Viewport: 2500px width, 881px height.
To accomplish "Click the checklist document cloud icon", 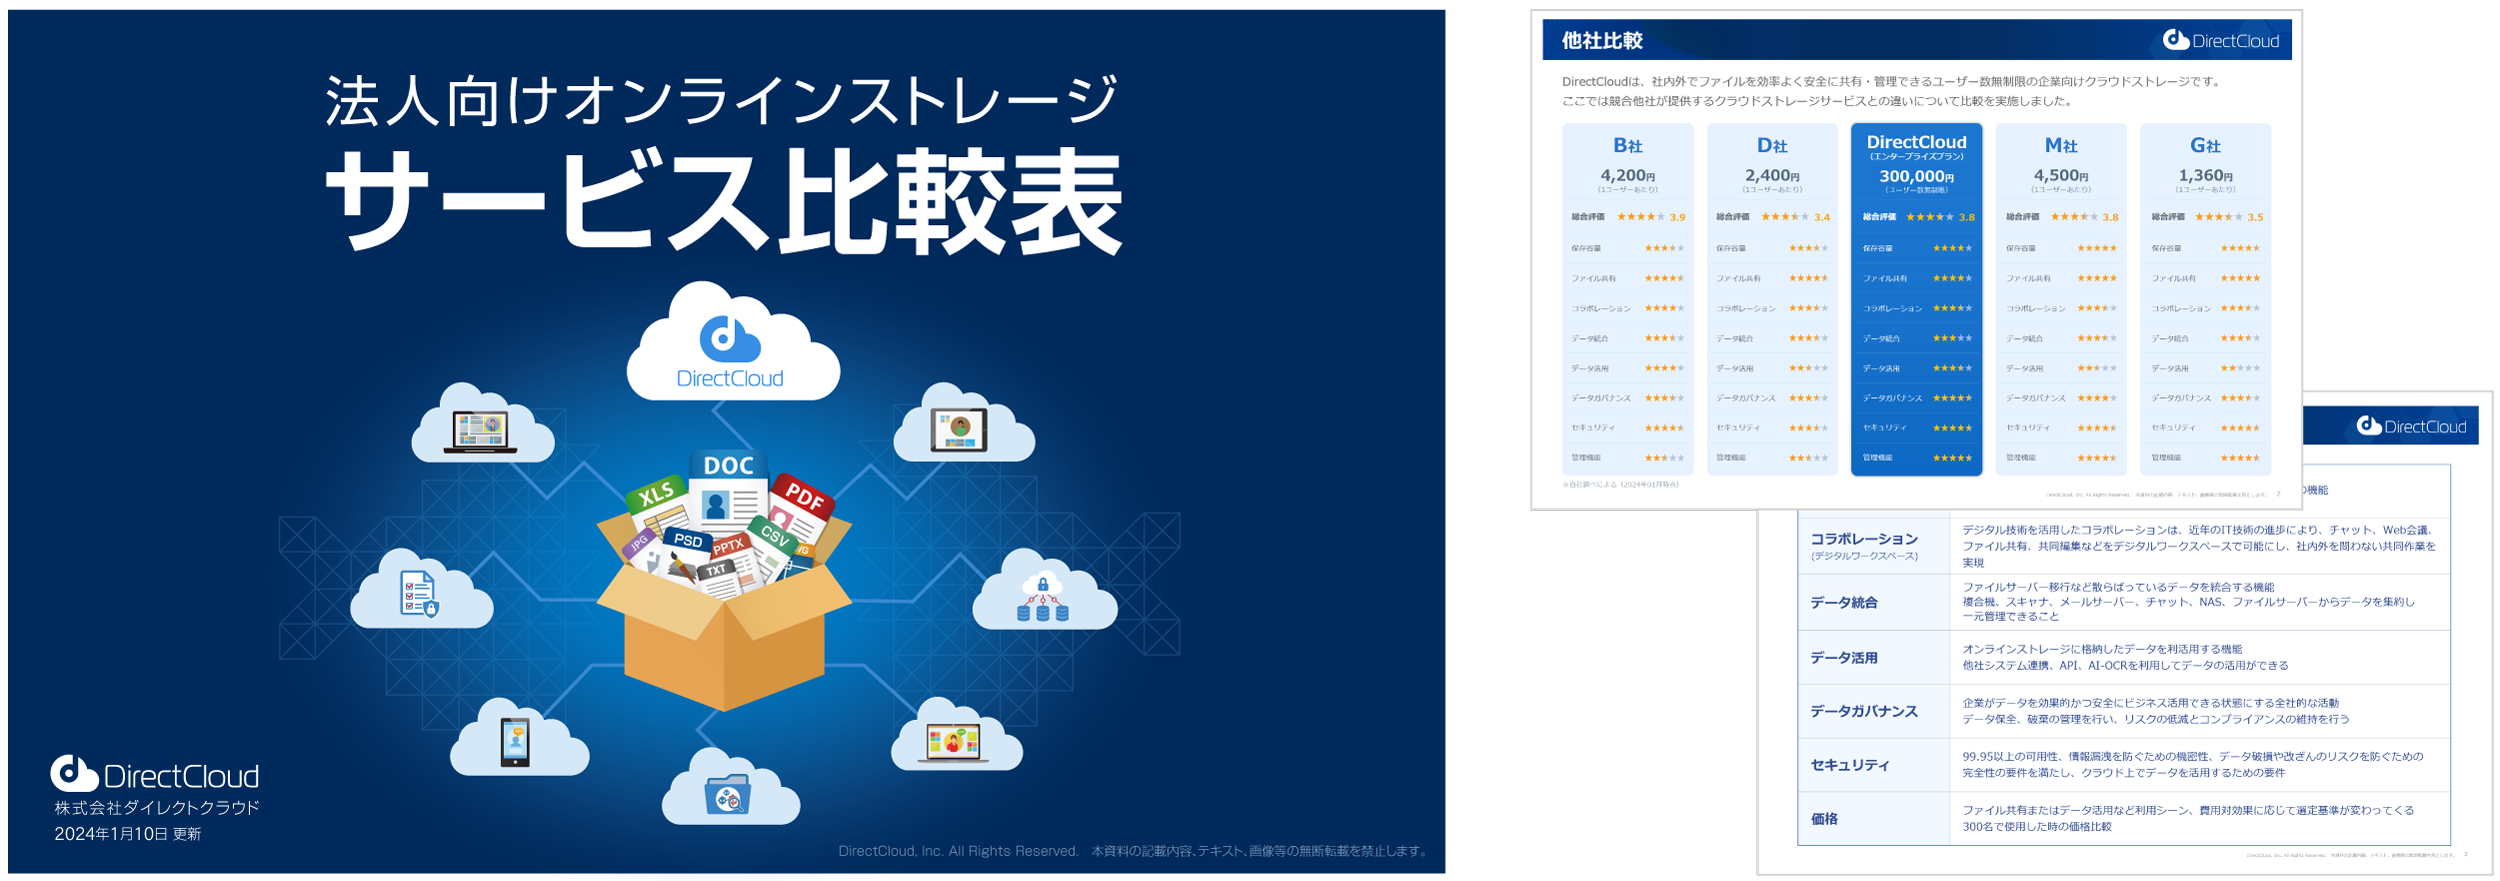I will (x=421, y=589).
